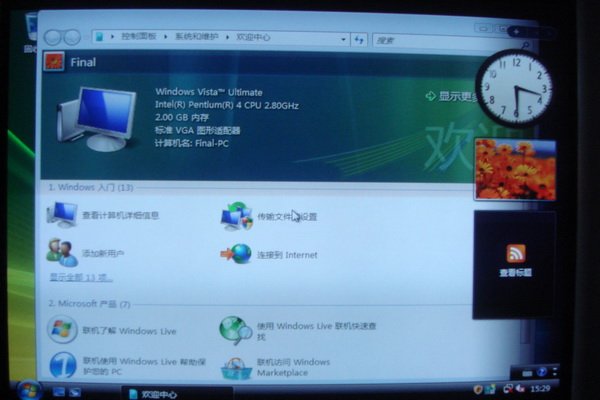Go forward with the Forward arrow button

pos(72,38)
